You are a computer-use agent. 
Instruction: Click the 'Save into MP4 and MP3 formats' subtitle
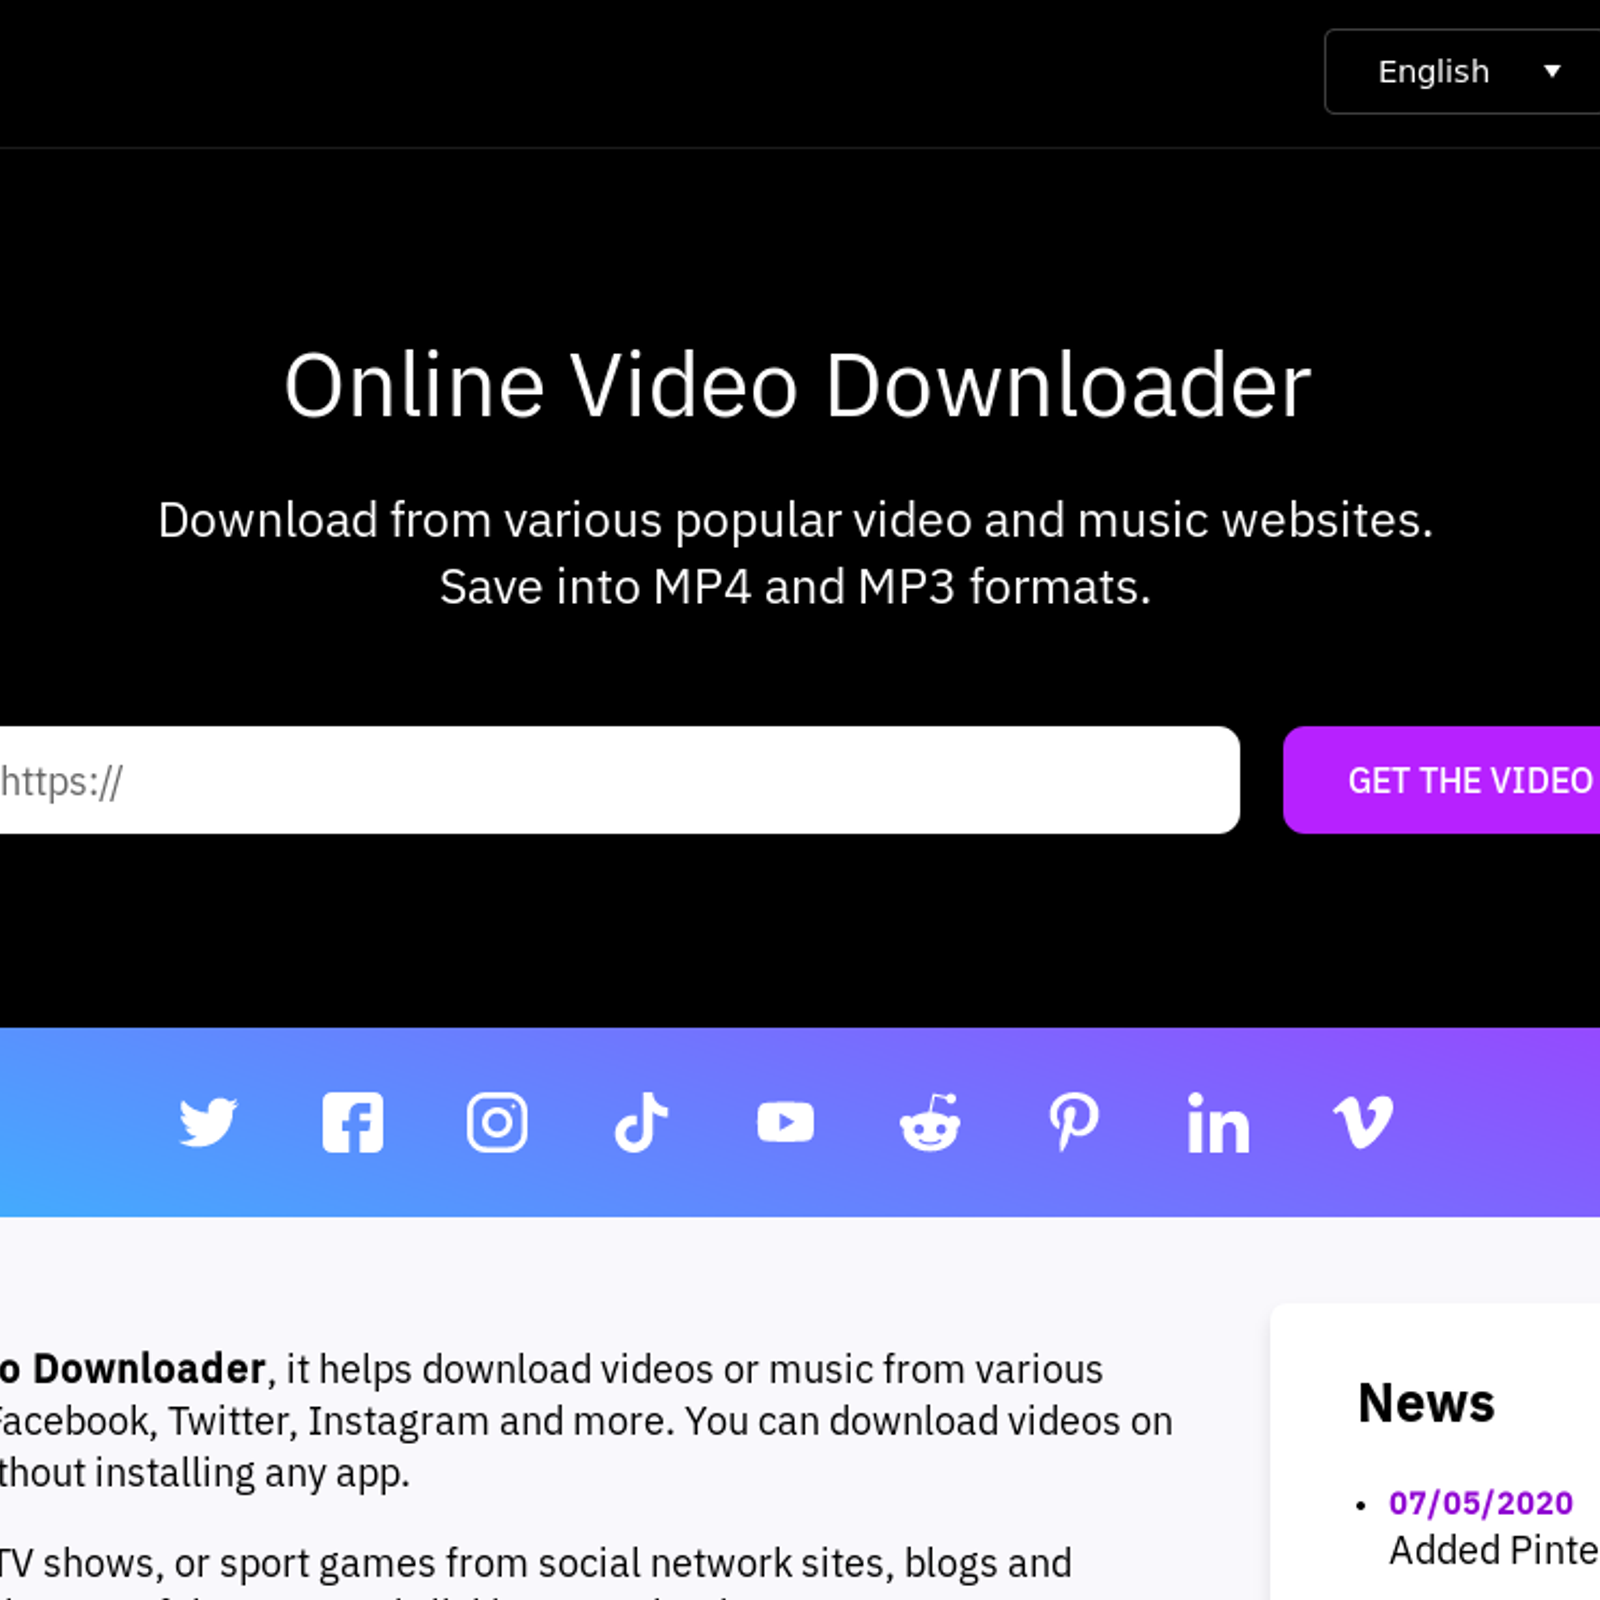click(x=795, y=587)
